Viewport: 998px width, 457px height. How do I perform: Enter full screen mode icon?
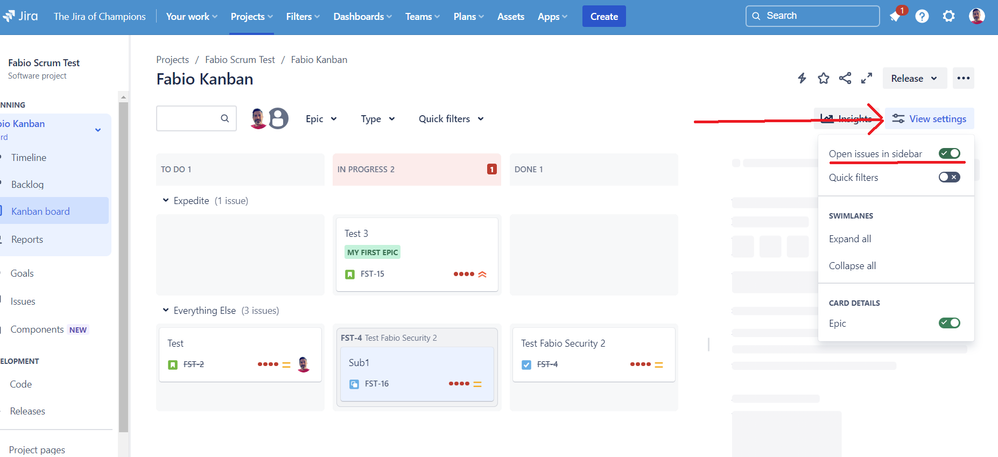(866, 78)
